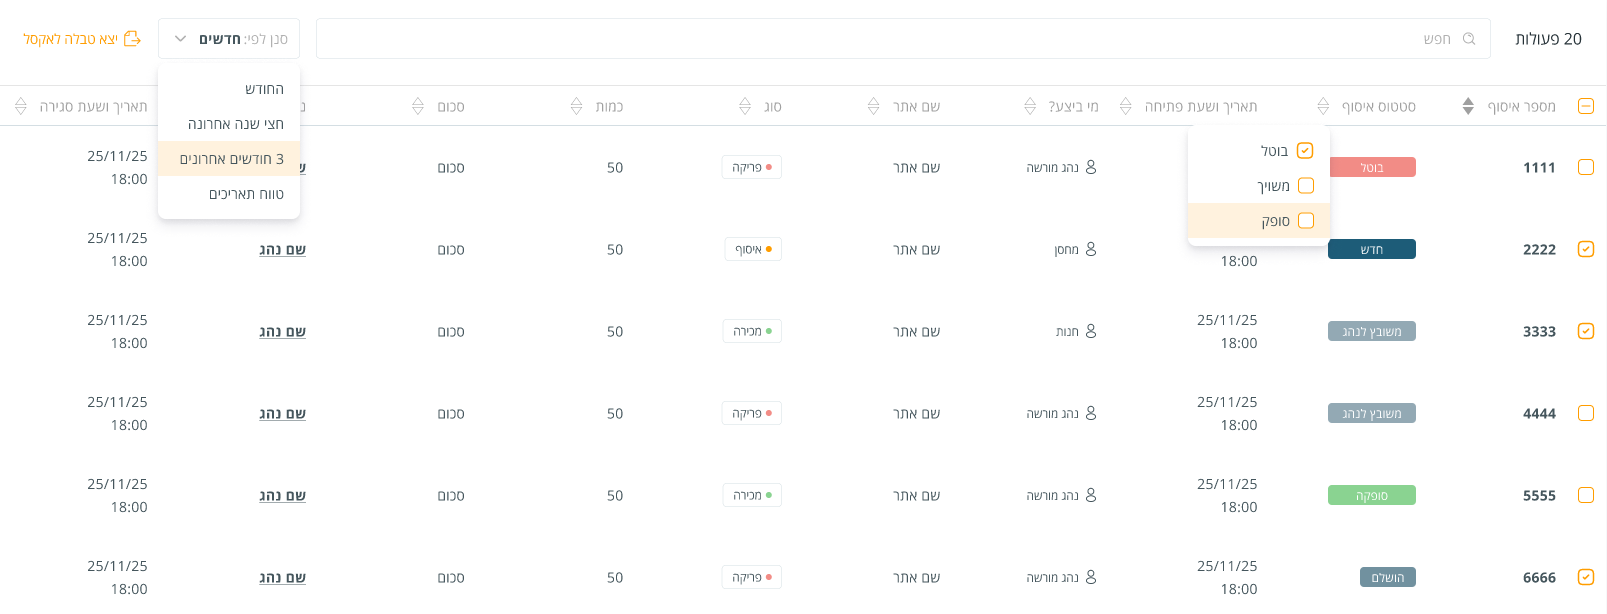Sort by תאריך ושעת סגירה arrows

[21, 106]
